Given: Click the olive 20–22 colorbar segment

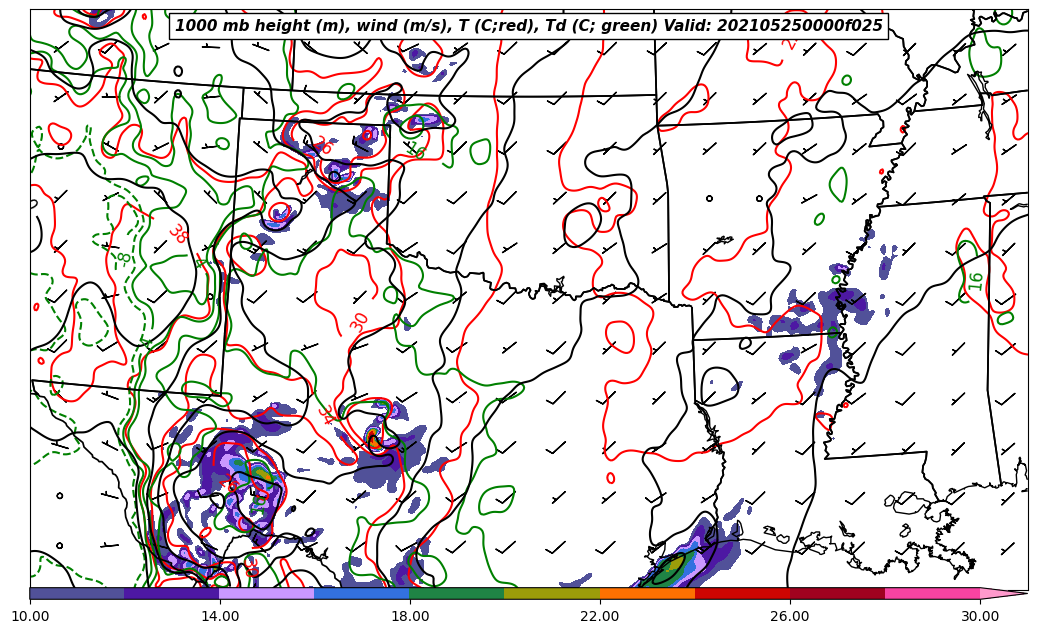Looking at the screenshot, I should 552,593.
